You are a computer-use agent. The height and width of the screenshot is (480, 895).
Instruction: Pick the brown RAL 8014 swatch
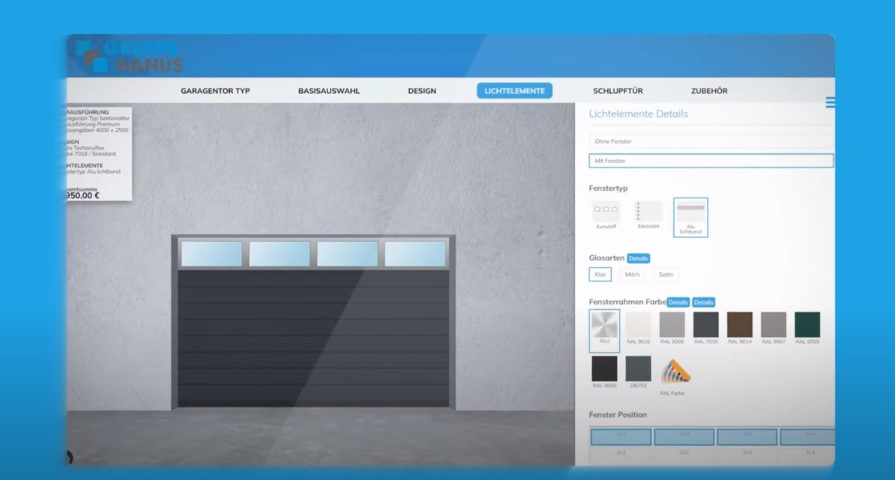(740, 325)
